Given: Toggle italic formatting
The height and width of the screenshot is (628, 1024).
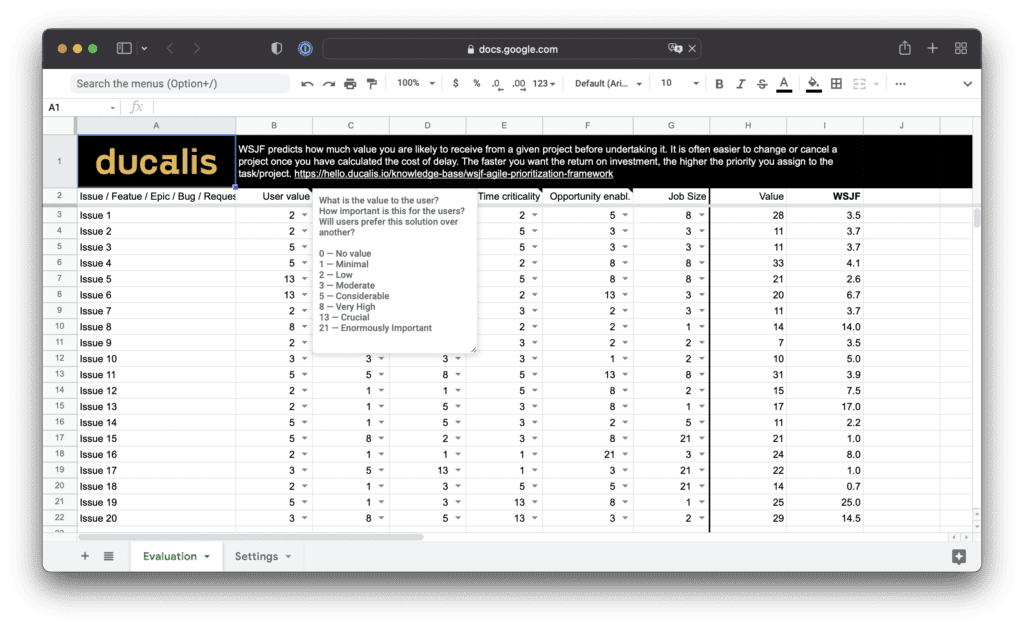Looking at the screenshot, I should point(742,83).
